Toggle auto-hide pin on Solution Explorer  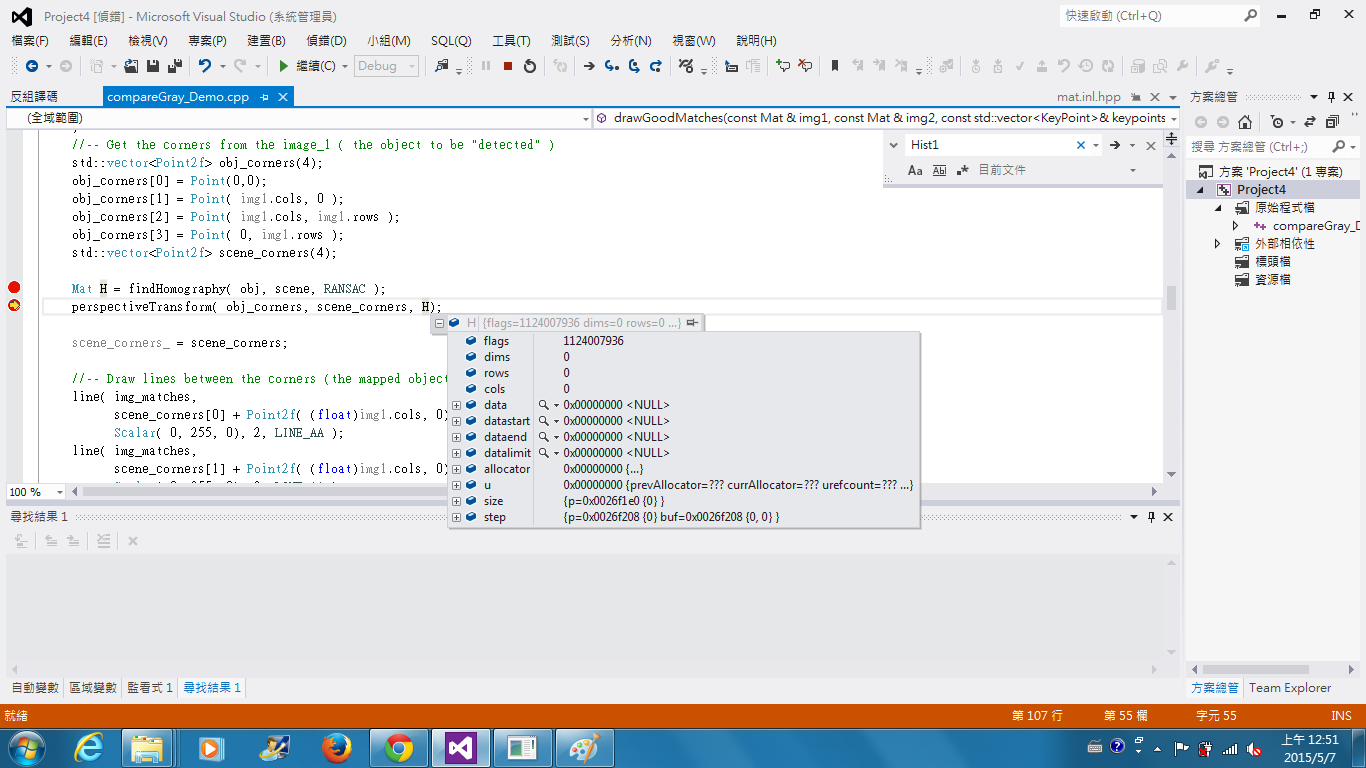(x=1331, y=97)
